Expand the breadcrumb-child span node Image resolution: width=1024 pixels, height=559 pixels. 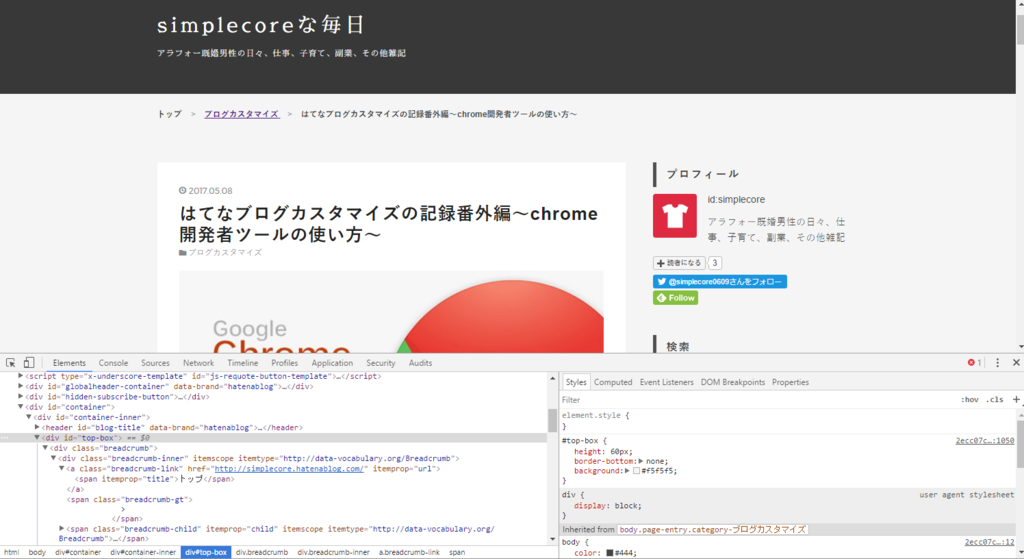(x=61, y=528)
